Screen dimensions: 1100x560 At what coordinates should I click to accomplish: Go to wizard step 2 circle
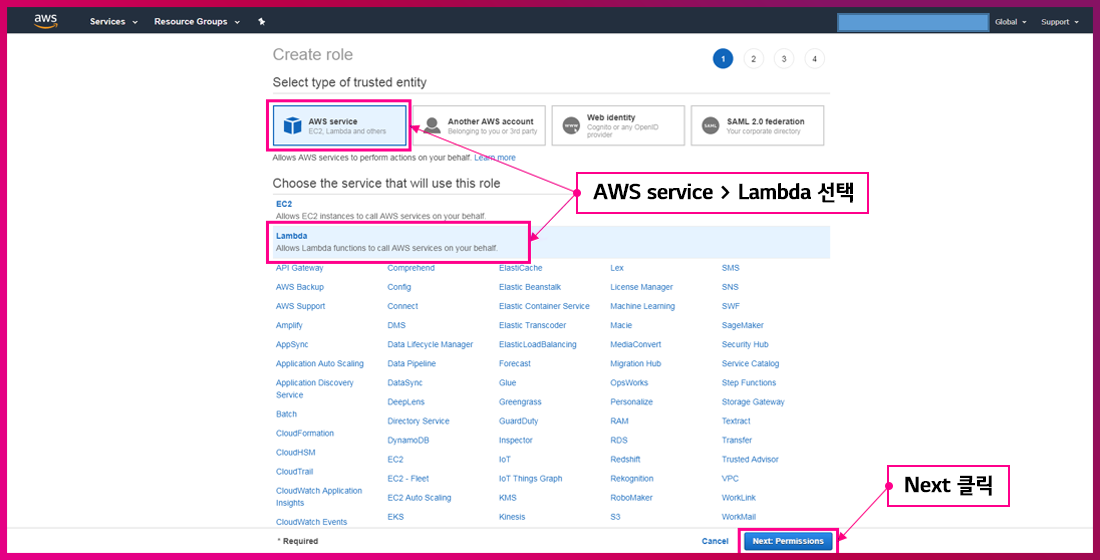[753, 59]
